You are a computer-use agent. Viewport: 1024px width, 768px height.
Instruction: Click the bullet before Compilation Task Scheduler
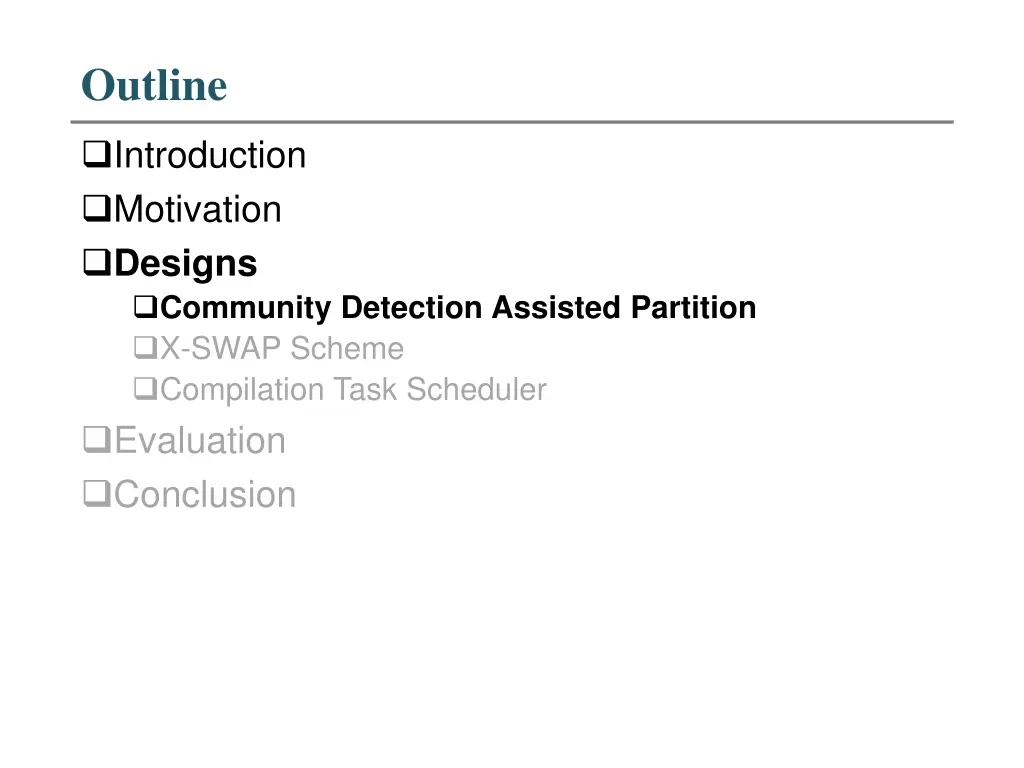146,389
